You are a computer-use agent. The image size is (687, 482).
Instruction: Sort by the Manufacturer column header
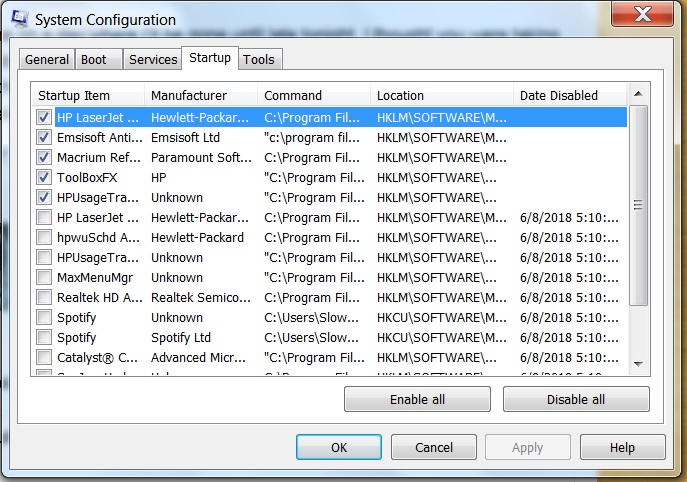coord(201,96)
